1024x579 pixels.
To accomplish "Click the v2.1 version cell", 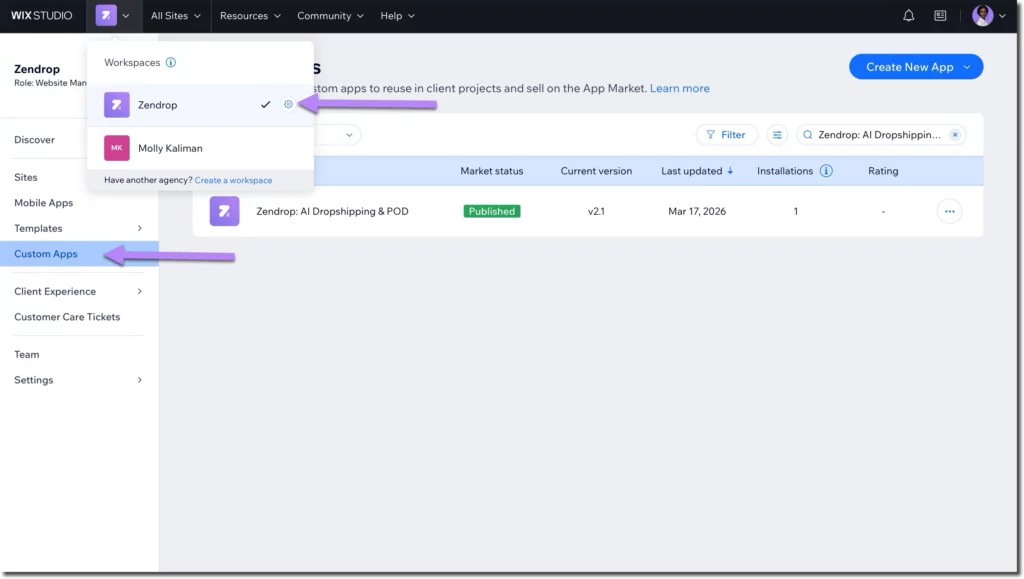I will [x=596, y=211].
